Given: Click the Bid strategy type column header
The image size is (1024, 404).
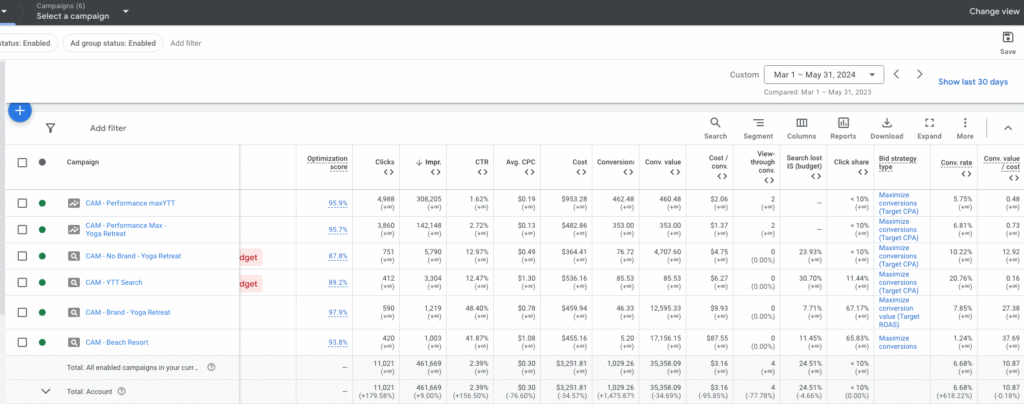Looking at the screenshot, I should (x=899, y=163).
